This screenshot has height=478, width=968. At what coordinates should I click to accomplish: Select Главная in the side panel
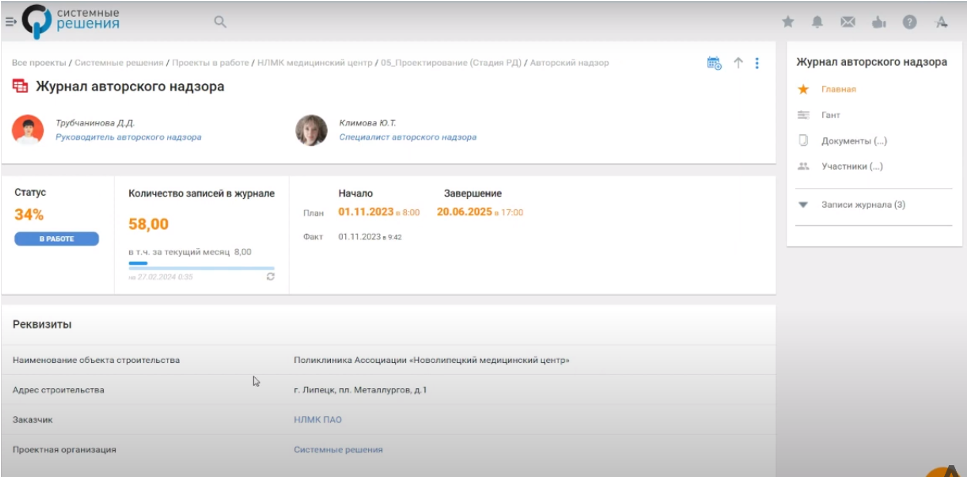[x=838, y=89]
